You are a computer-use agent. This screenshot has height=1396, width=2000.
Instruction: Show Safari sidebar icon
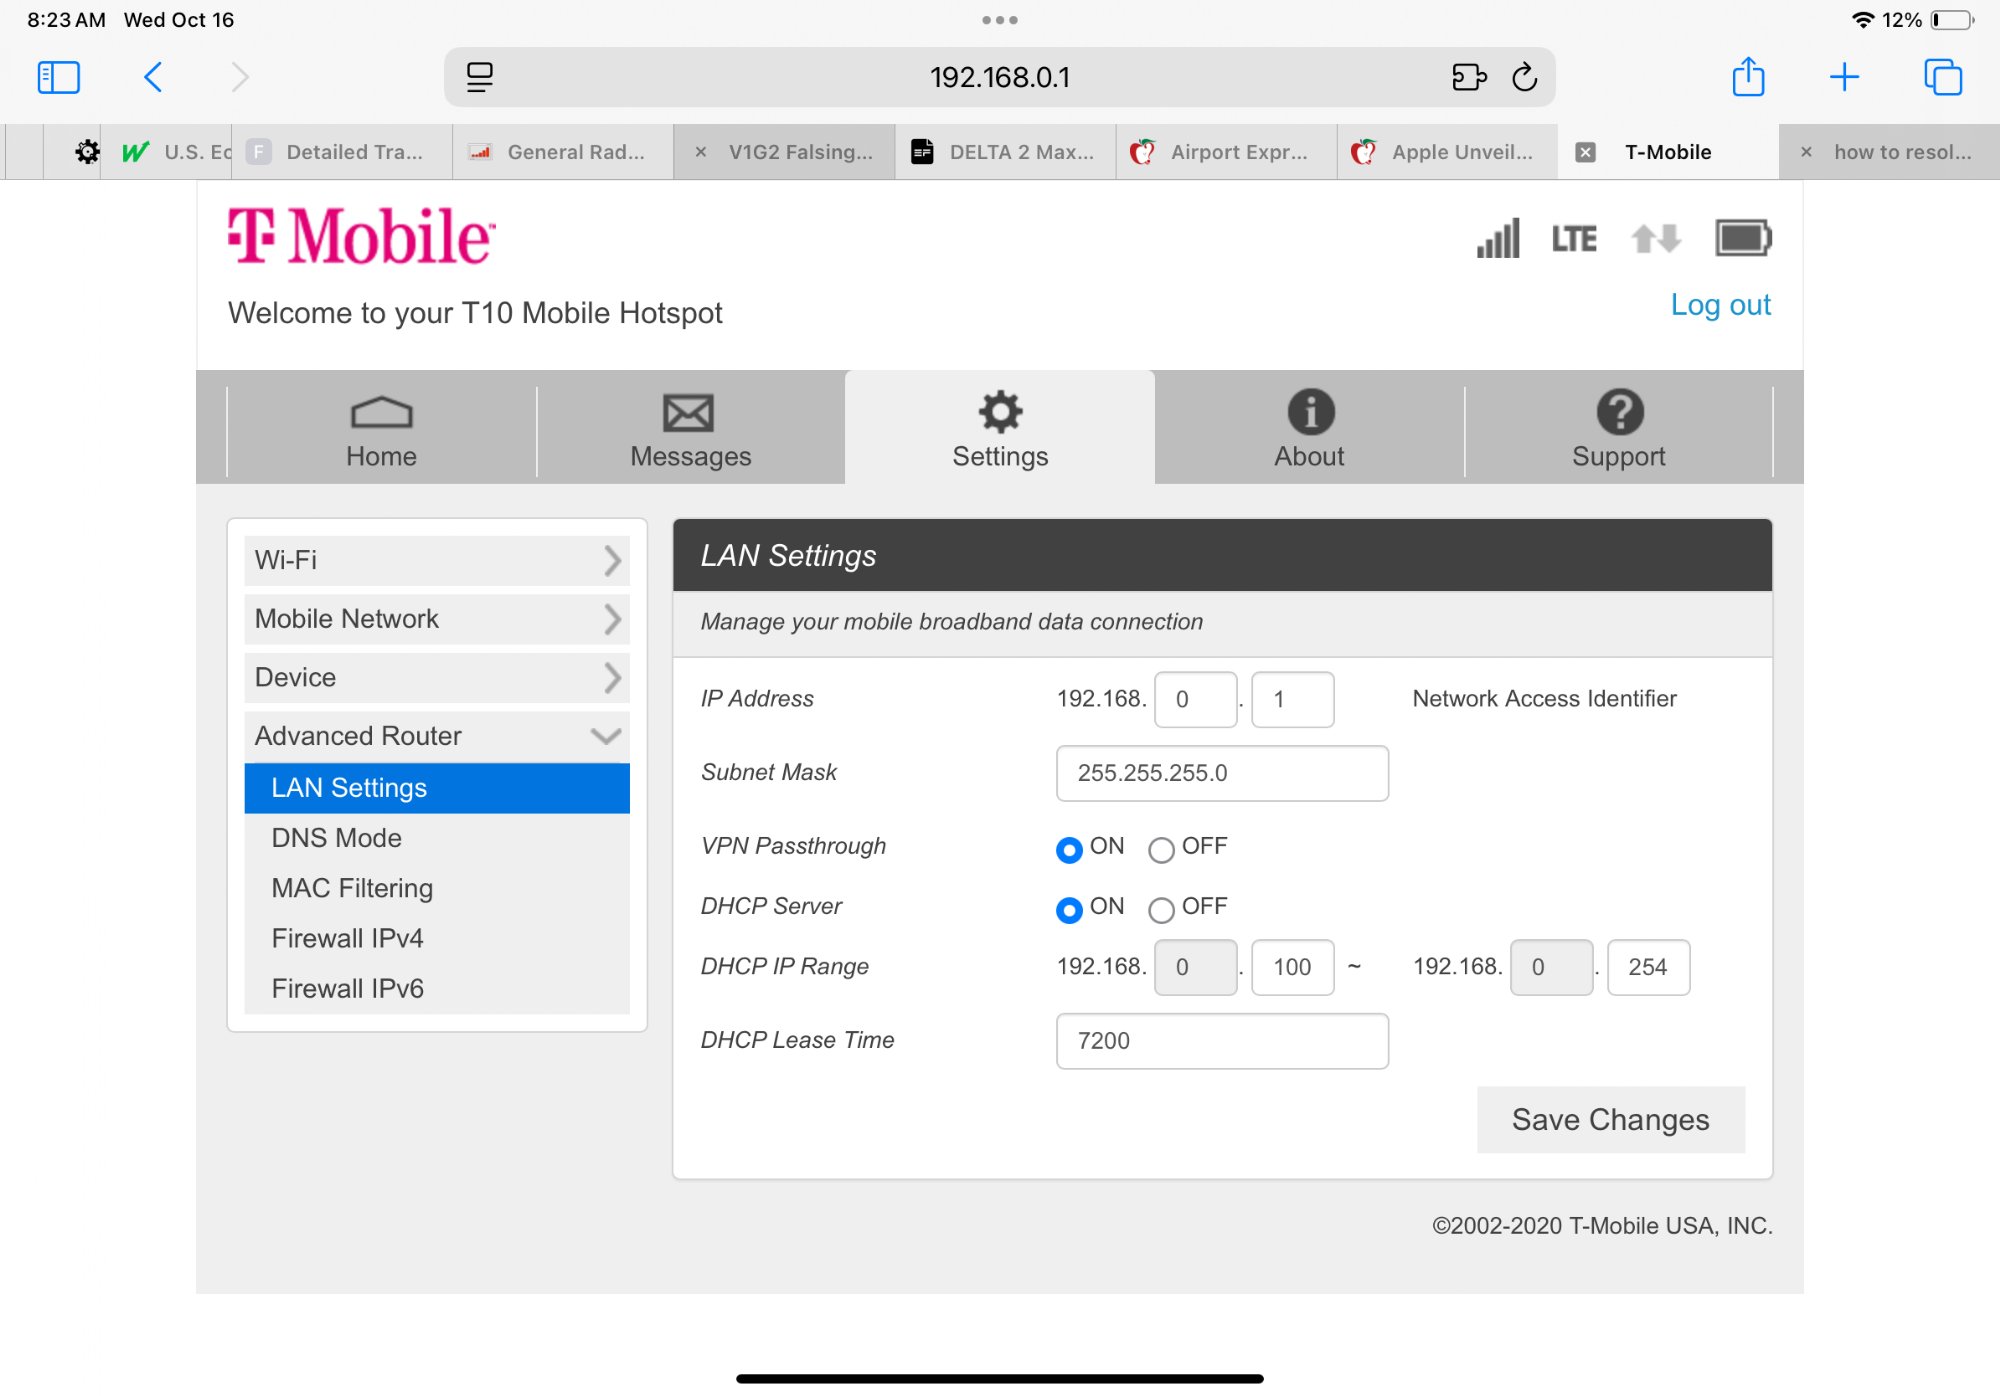58,77
